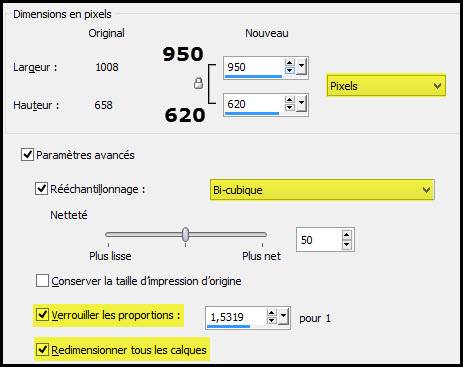Click the new width field showing 950
The image size is (463, 367).
point(254,67)
